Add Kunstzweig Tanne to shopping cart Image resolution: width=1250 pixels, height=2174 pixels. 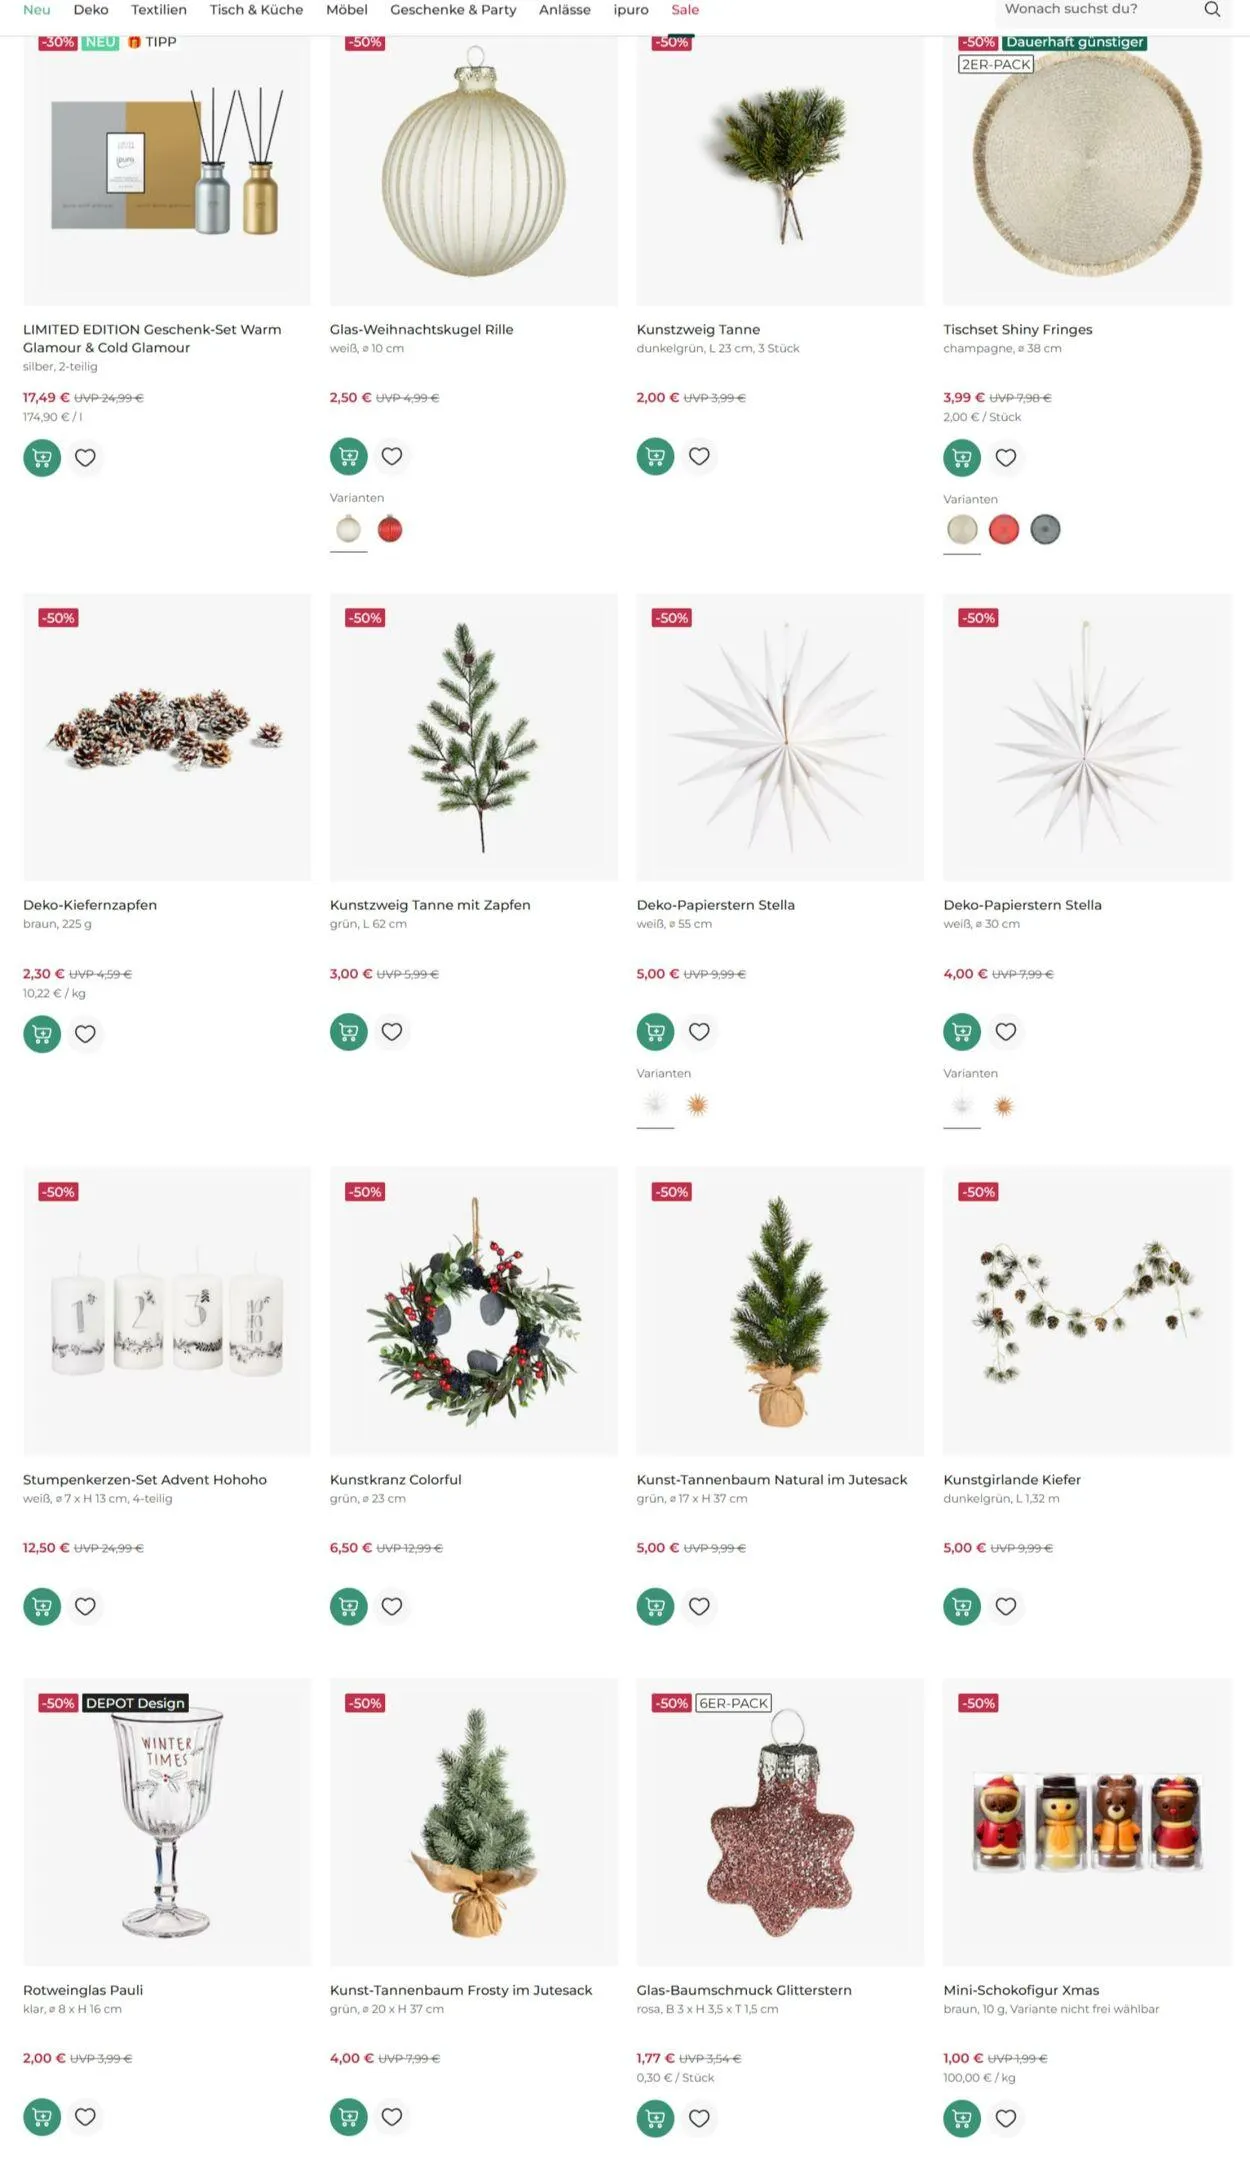click(x=655, y=457)
